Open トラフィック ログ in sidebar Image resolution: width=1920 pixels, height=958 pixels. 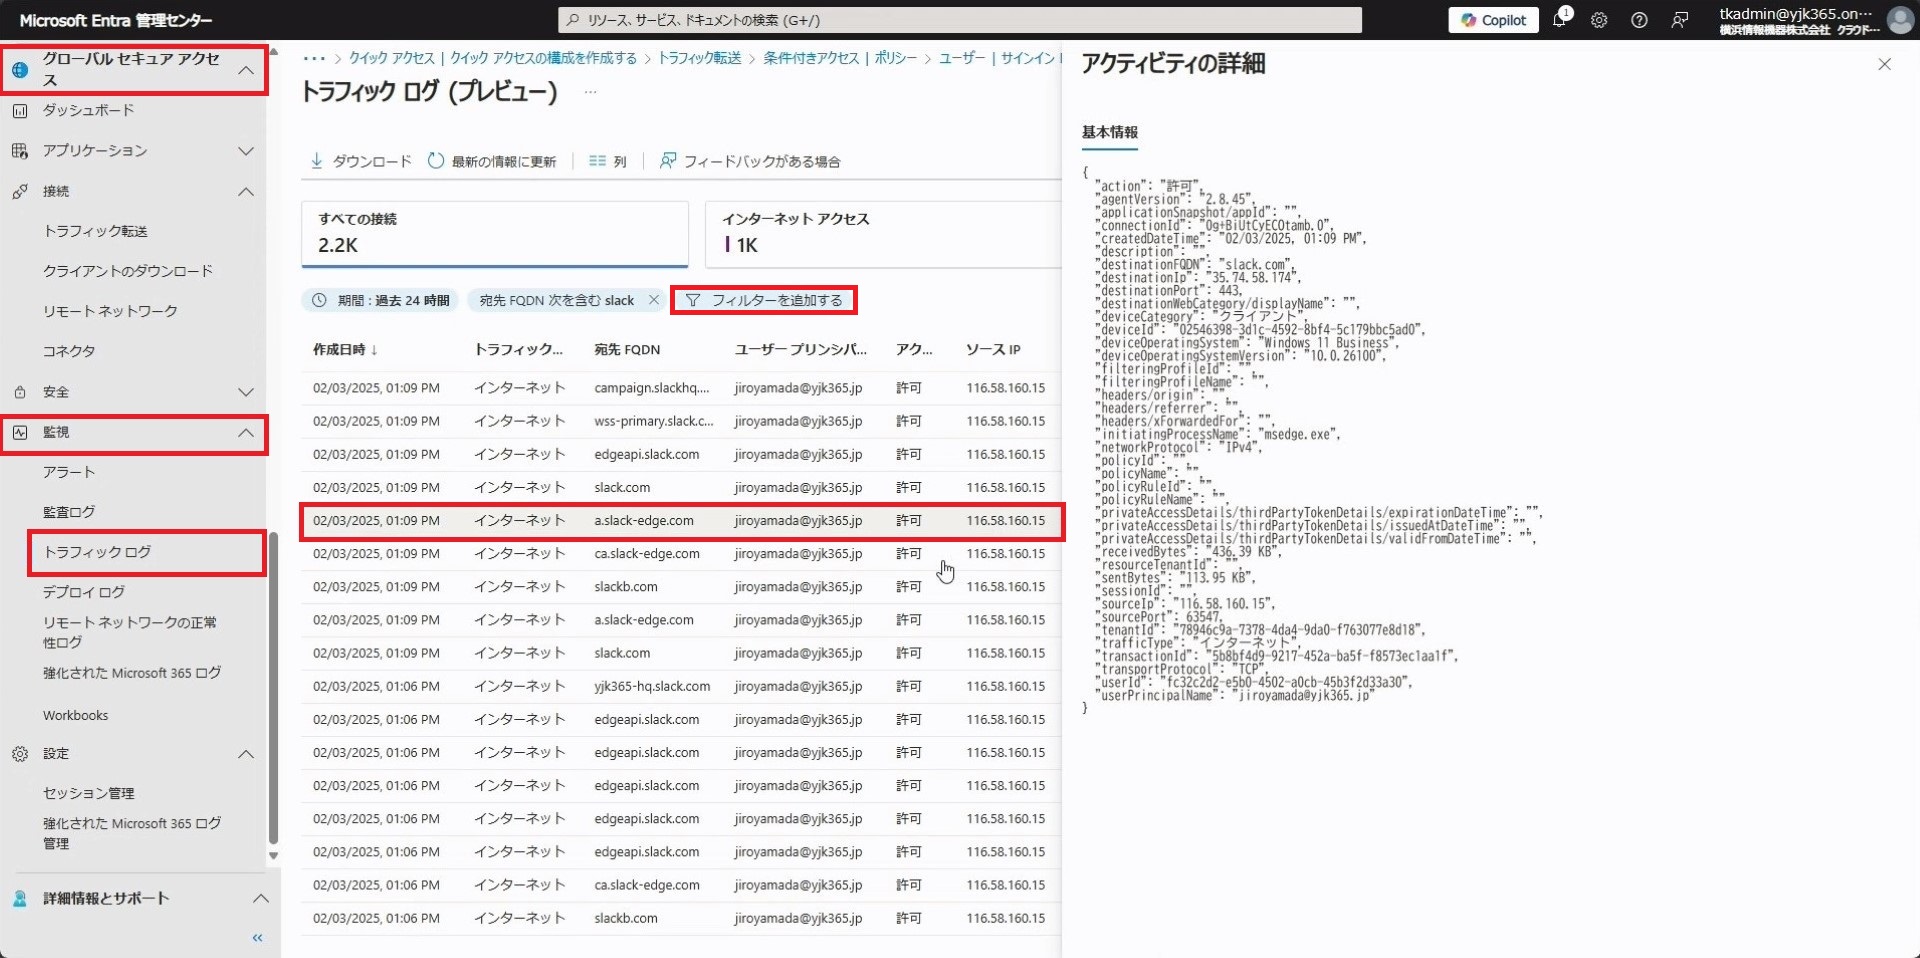97,552
